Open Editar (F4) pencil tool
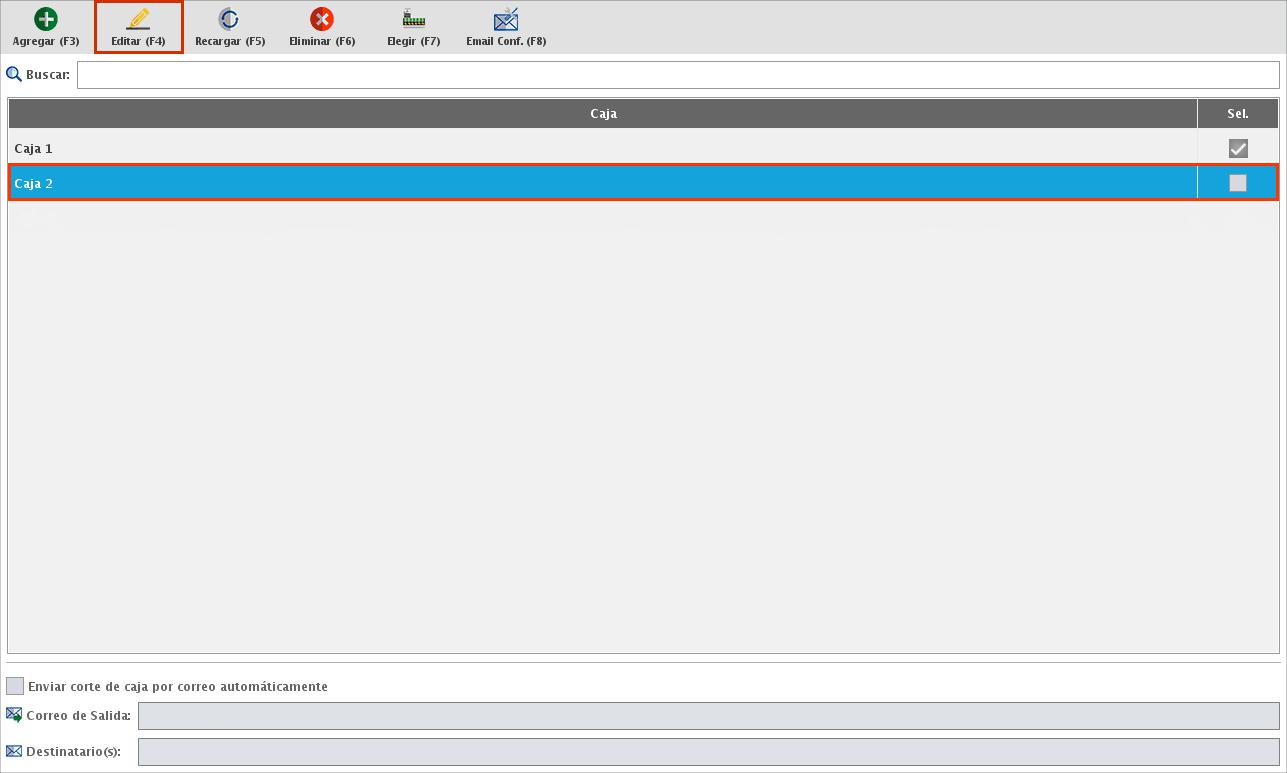This screenshot has height=773, width=1287. tap(139, 20)
